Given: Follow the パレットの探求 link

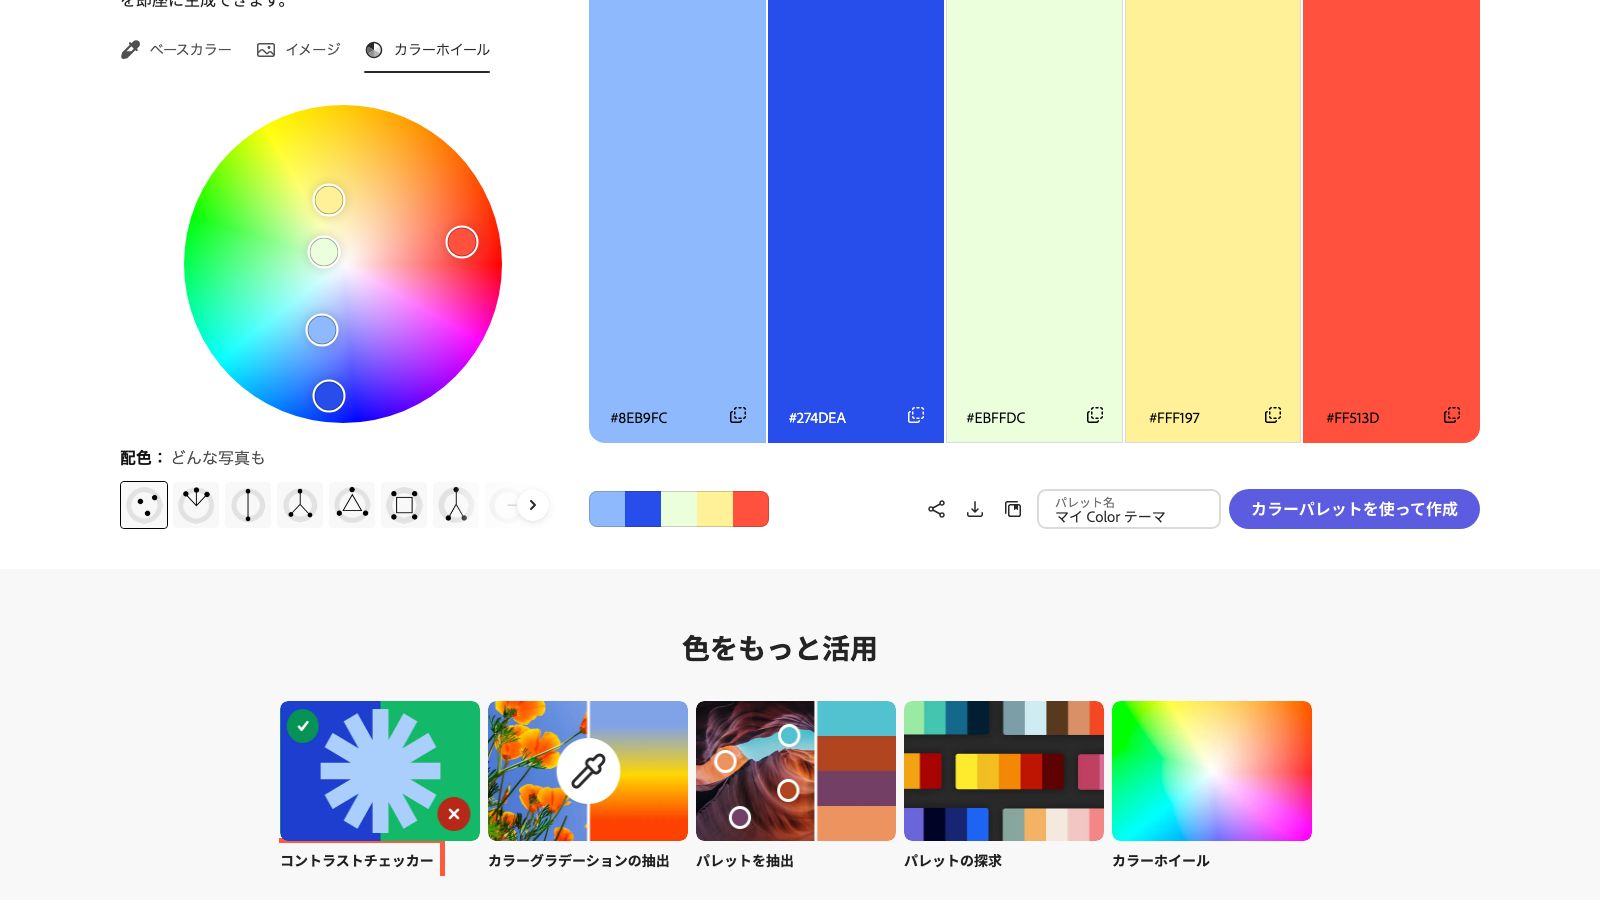Looking at the screenshot, I should pos(953,861).
